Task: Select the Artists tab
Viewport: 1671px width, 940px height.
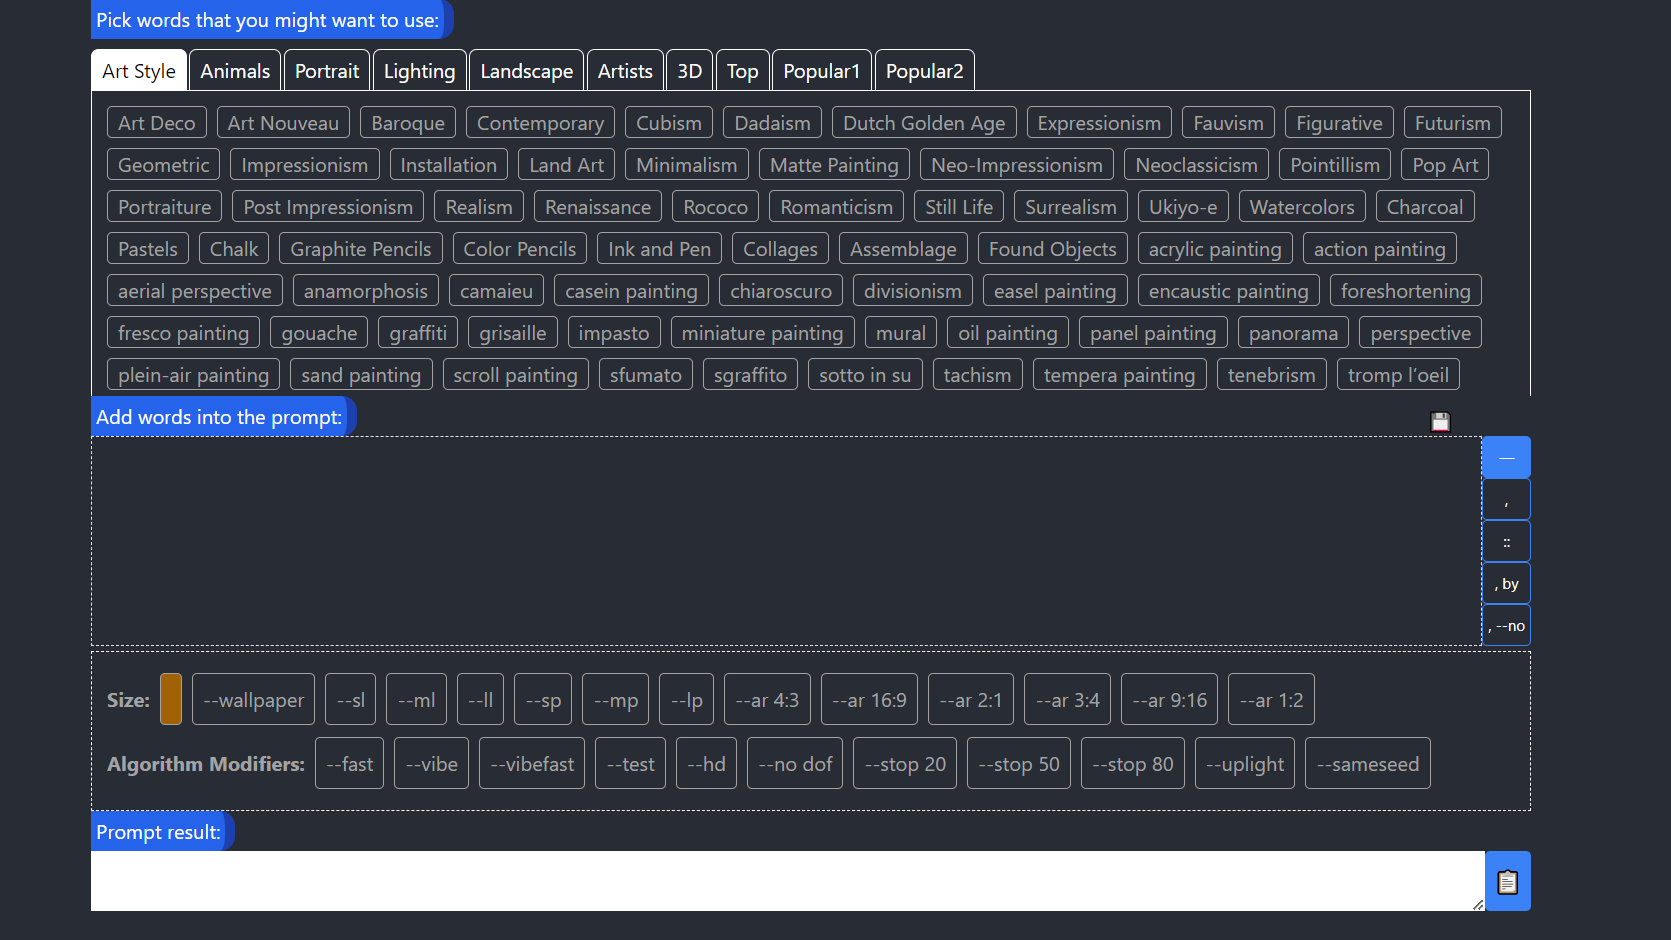Action: tap(625, 71)
